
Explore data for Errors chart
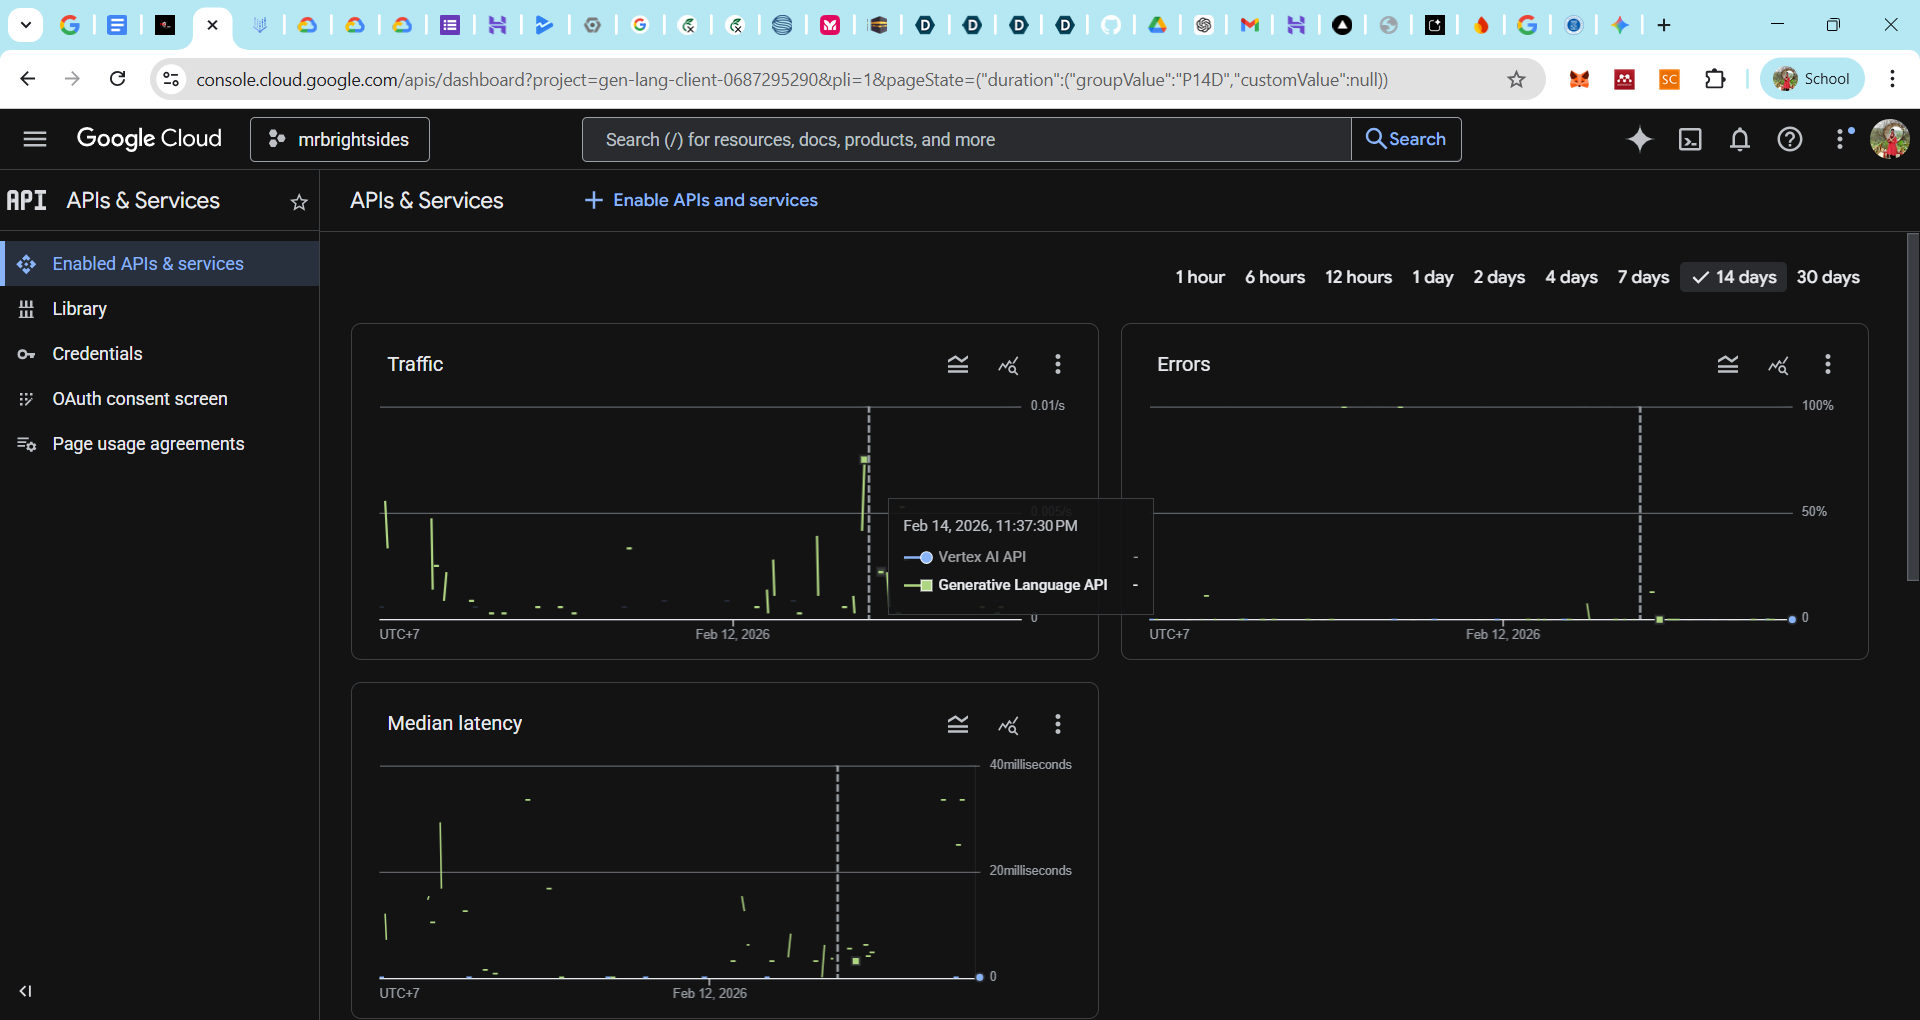pos(1778,365)
